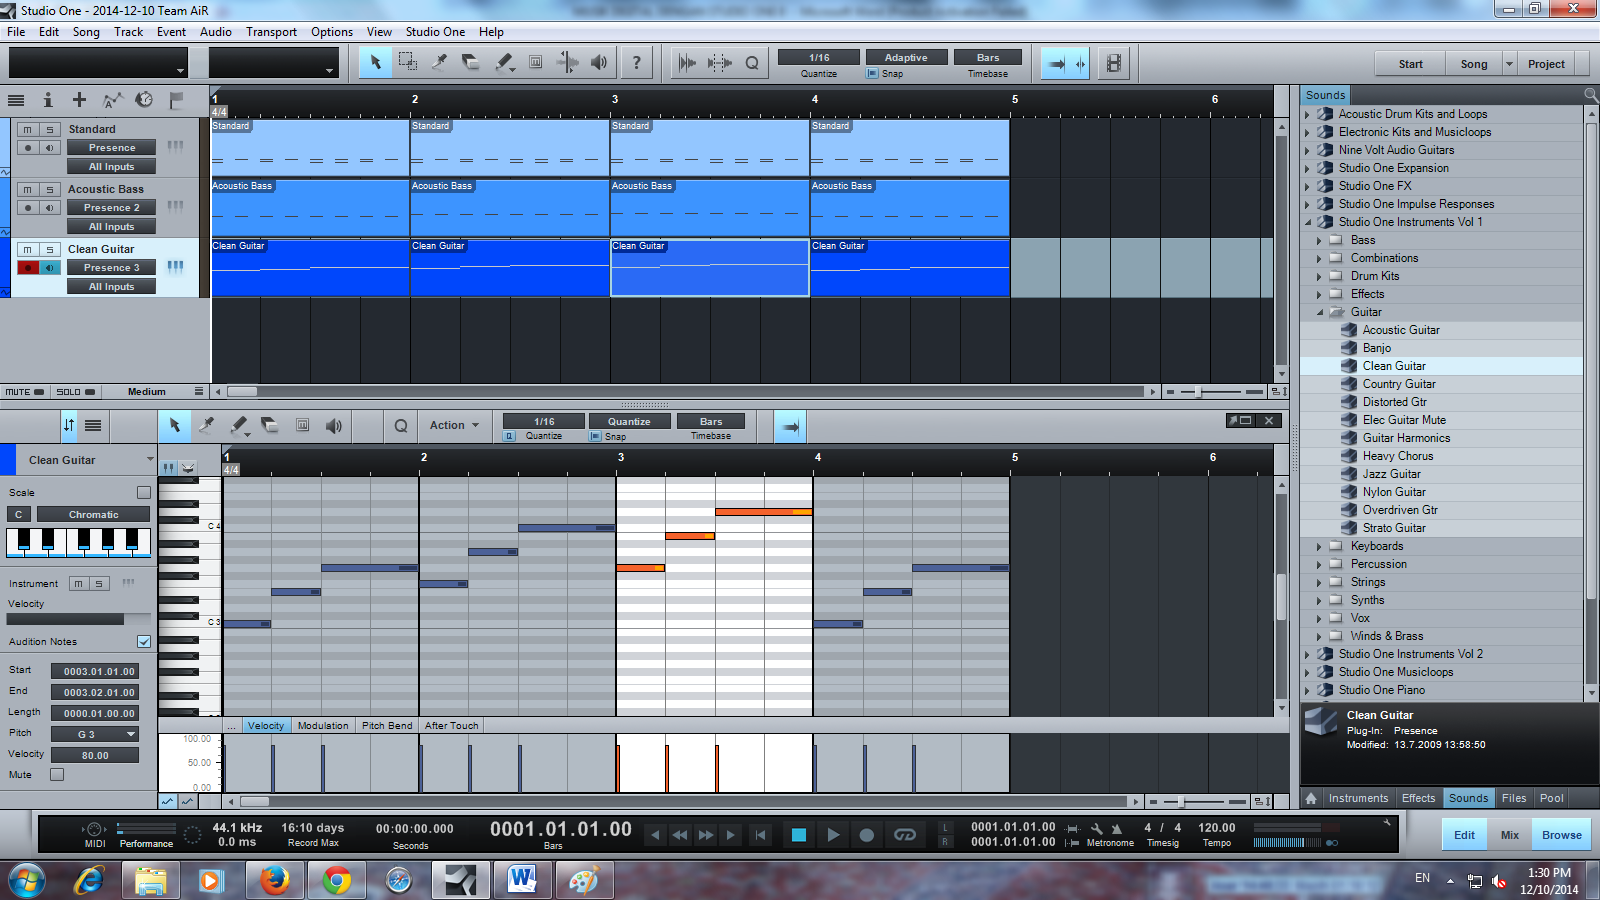Click the Chromatic scale button
Screen dimensions: 1600x900
(94, 514)
